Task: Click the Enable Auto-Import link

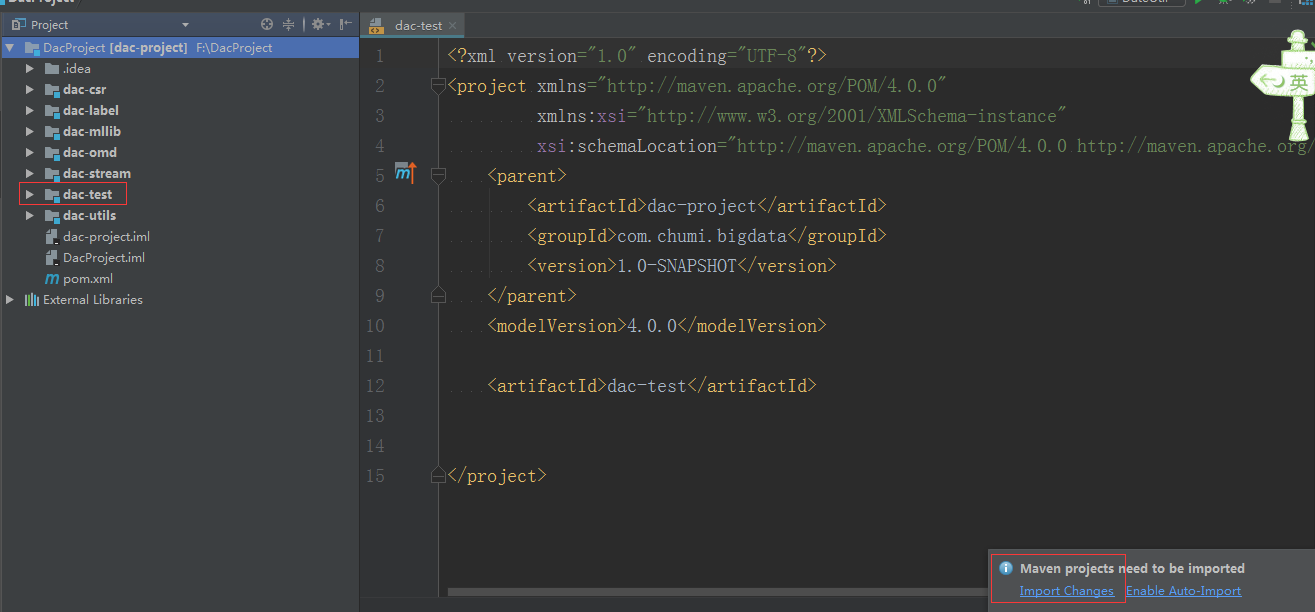Action: (1183, 591)
